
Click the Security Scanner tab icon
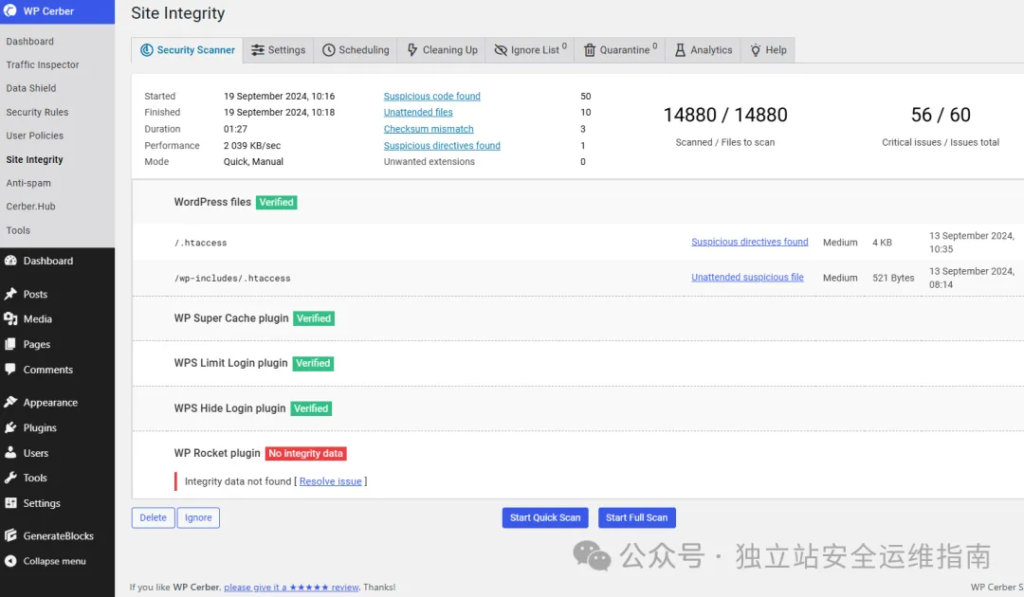click(147, 50)
